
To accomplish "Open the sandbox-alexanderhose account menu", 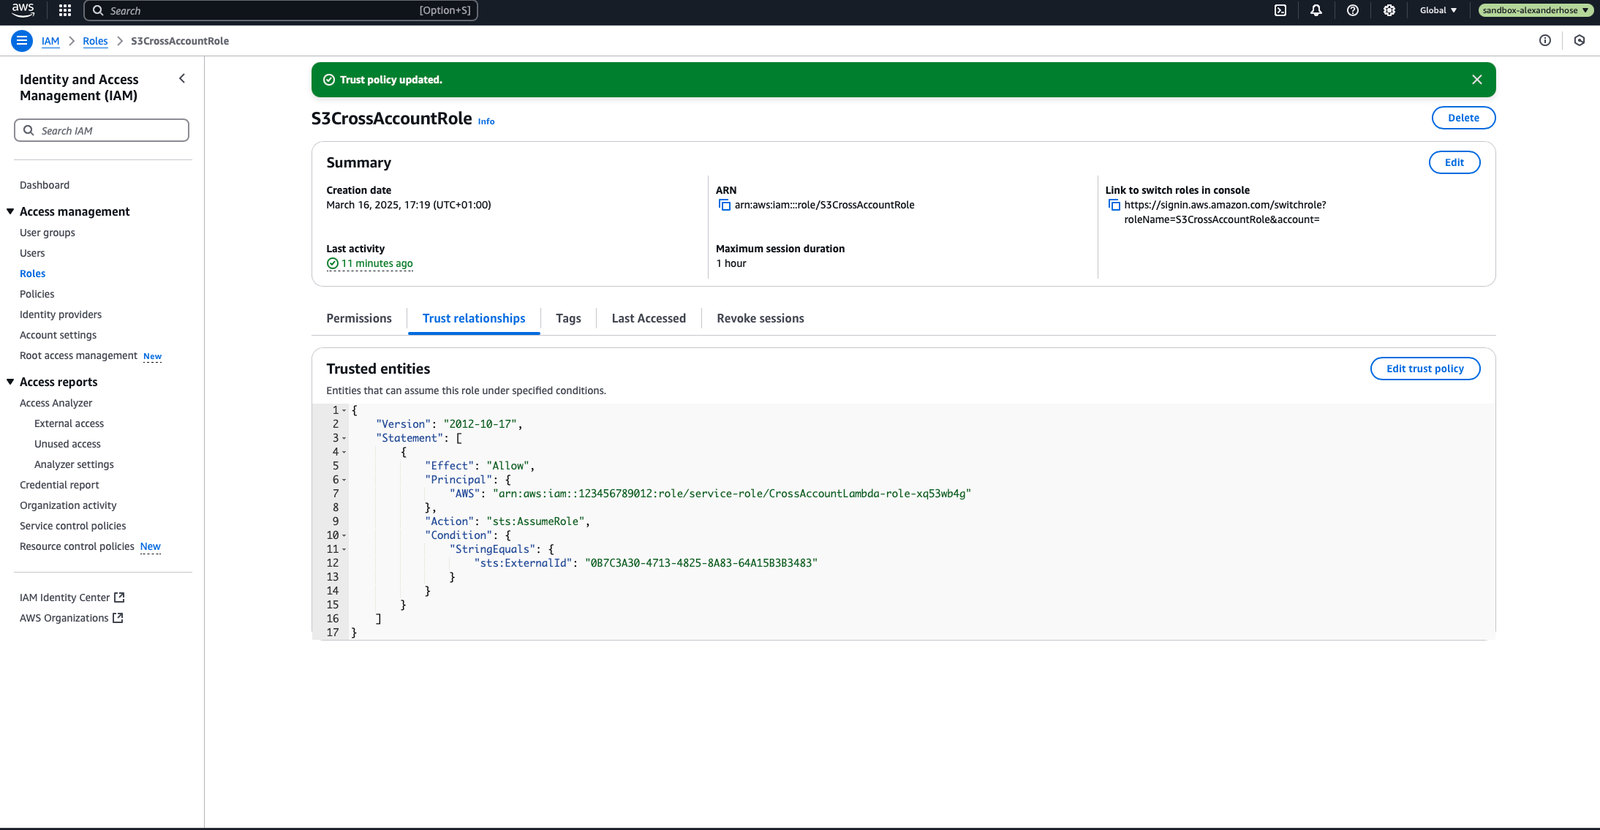I will click(x=1534, y=10).
